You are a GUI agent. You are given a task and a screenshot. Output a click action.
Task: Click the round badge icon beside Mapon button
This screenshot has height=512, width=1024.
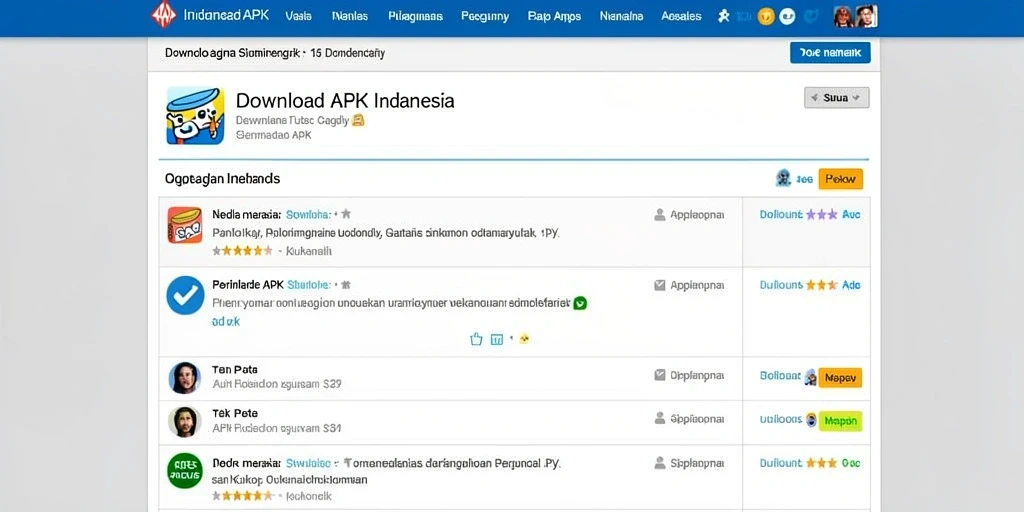(x=812, y=420)
